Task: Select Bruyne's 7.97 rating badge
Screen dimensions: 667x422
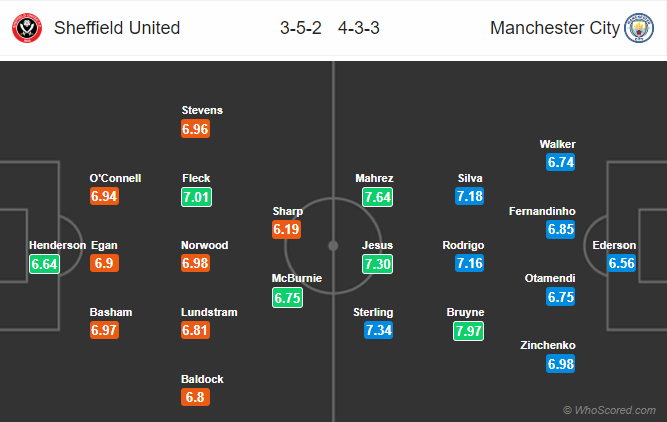Action: click(x=468, y=331)
